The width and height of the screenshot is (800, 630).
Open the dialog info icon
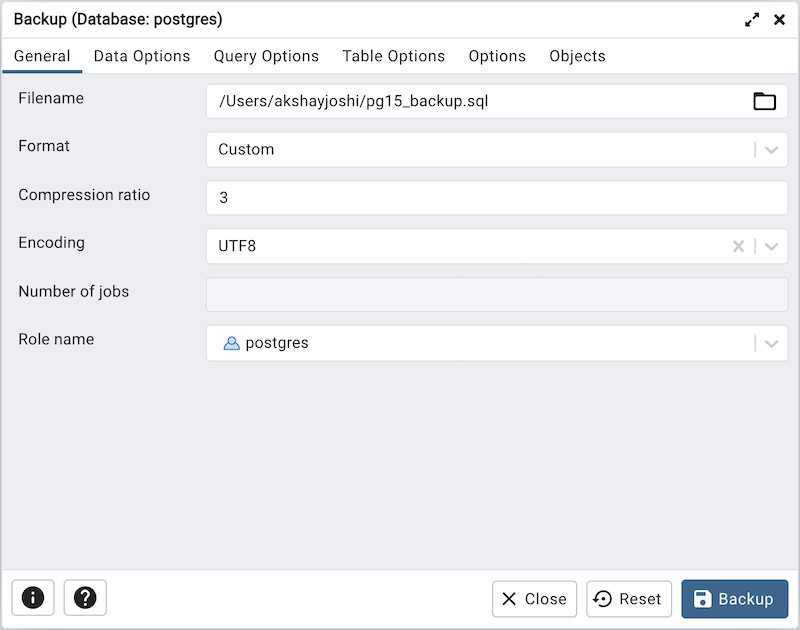coord(33,597)
